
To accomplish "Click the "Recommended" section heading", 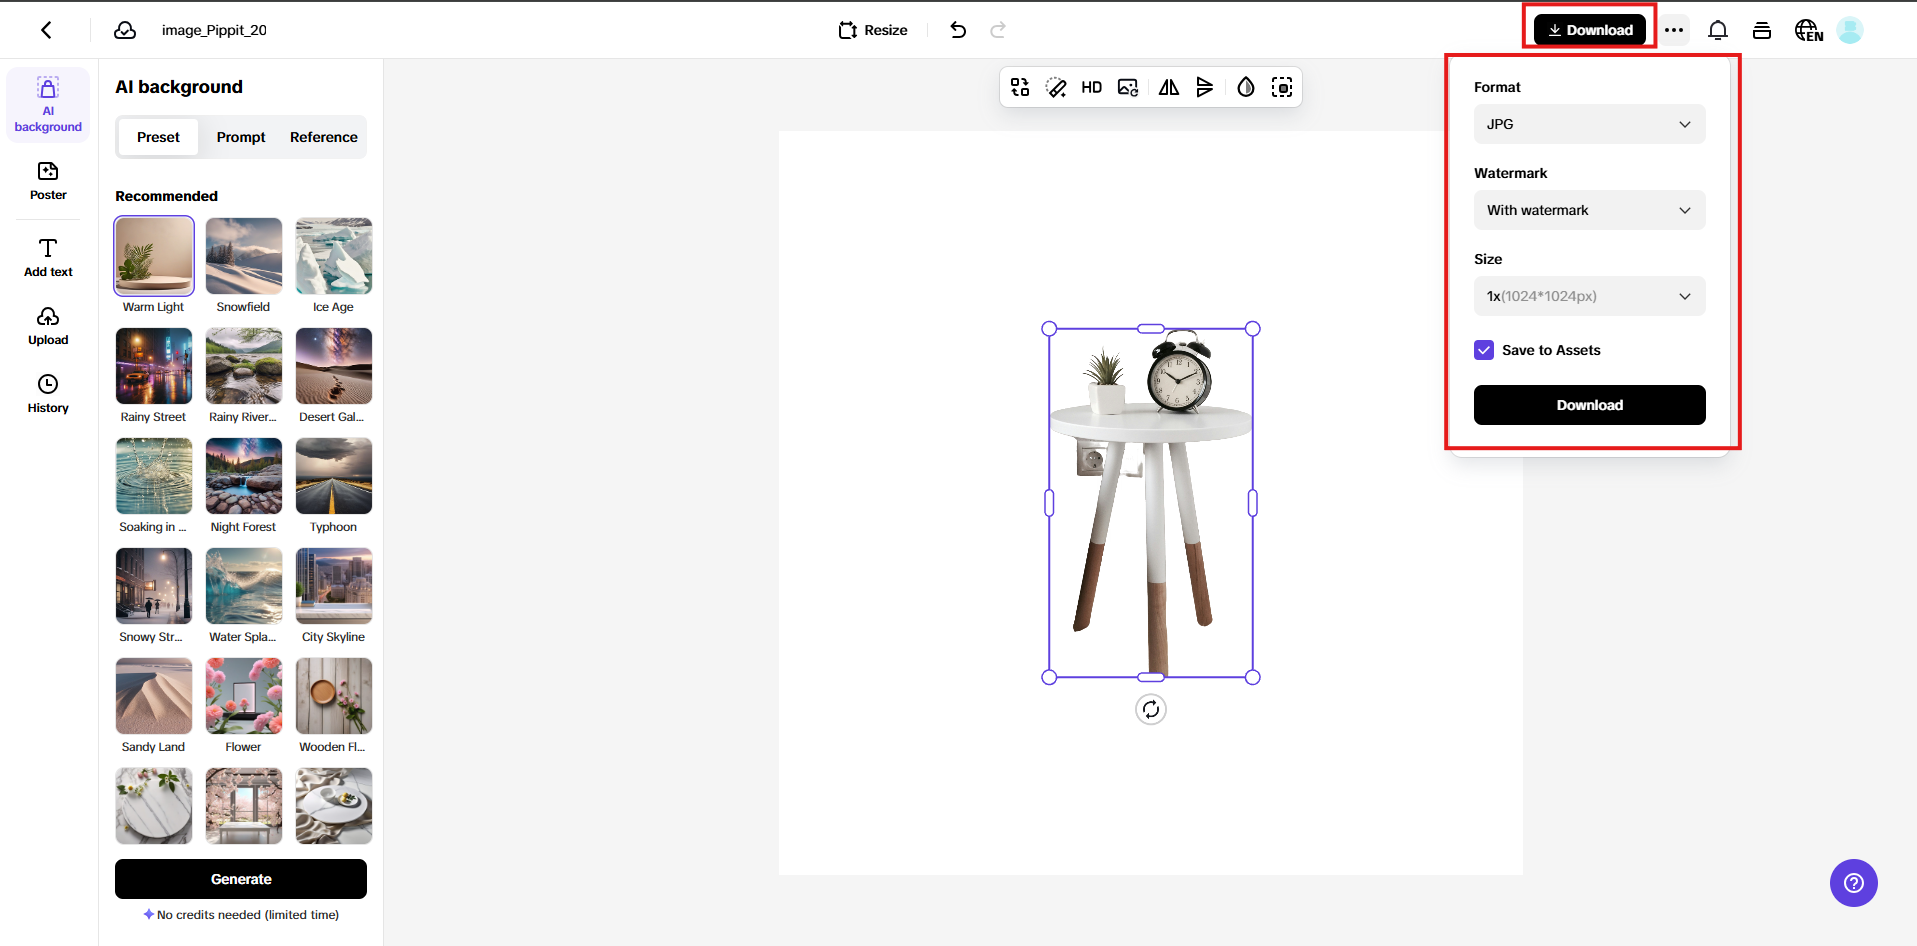I will [x=166, y=196].
